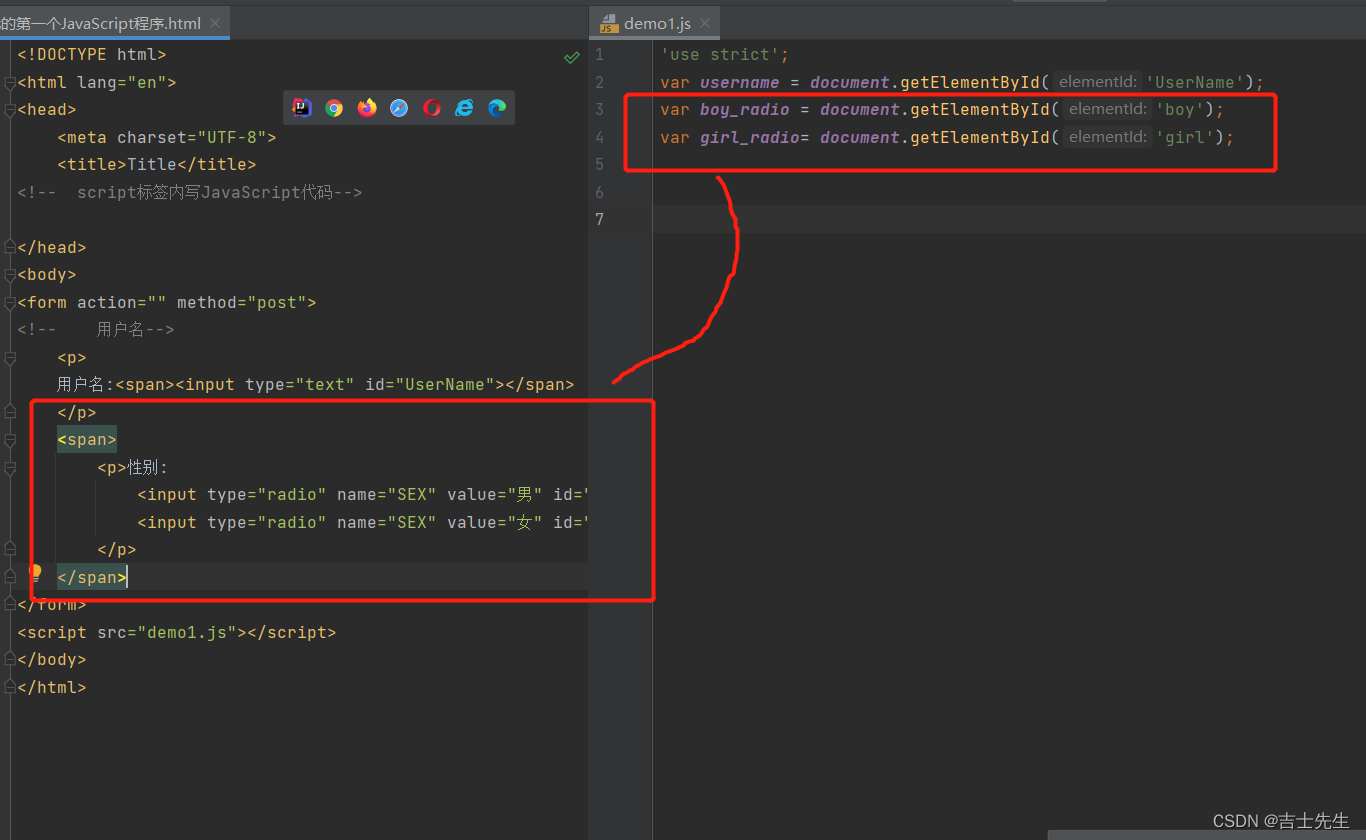
Task: Click the girl_radio variable name
Action: 750,137
